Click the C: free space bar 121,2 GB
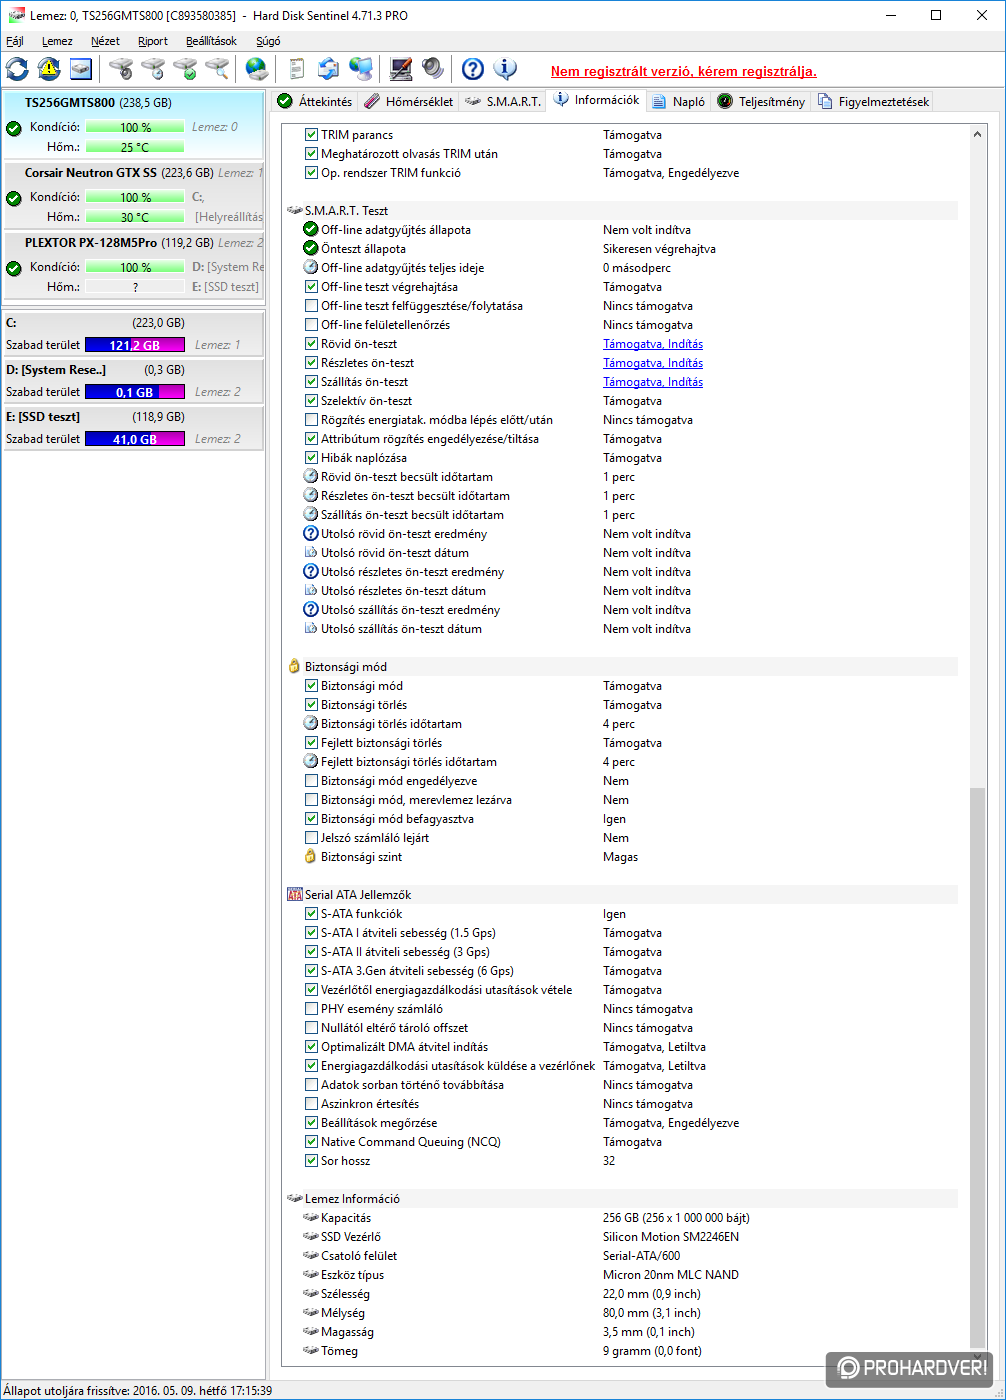Screen dimensions: 1006x1400 point(135,345)
